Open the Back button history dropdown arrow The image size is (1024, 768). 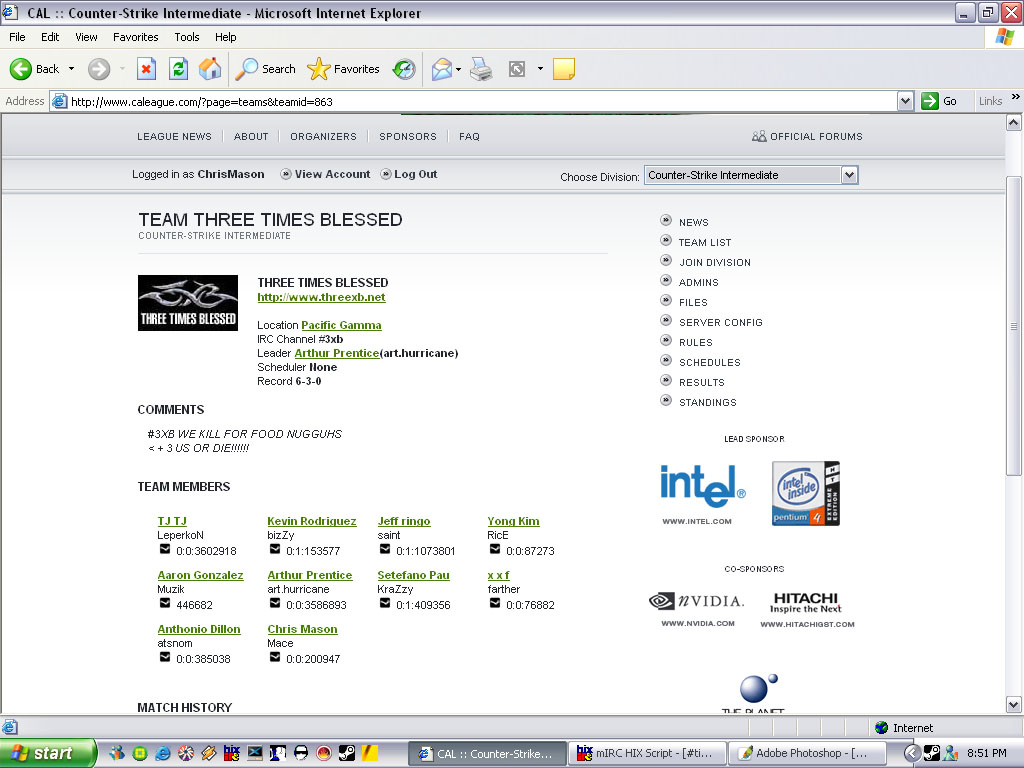click(x=71, y=69)
